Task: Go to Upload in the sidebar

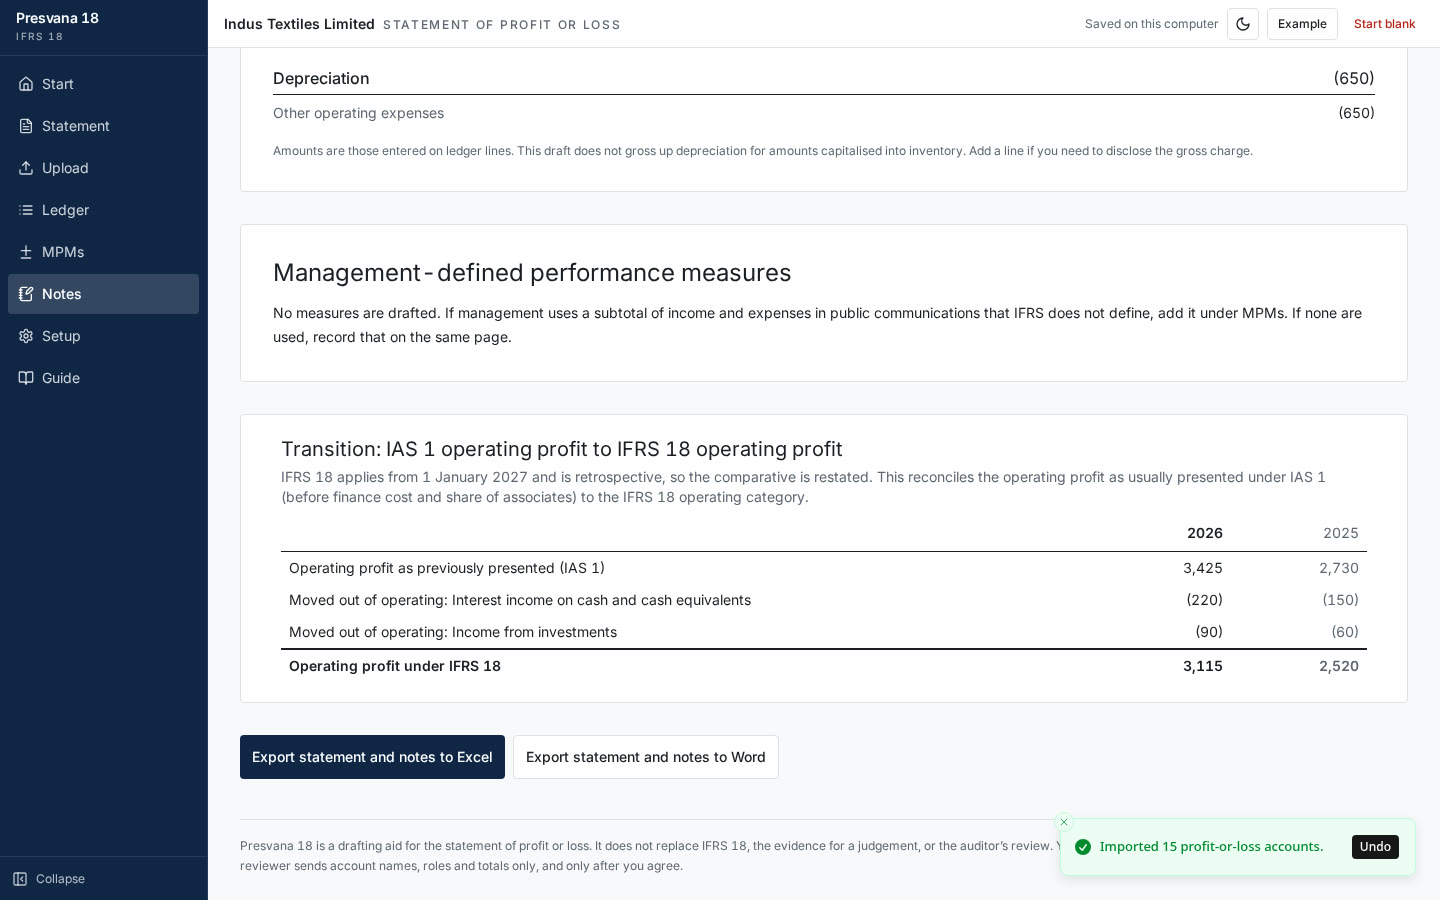Action: (103, 168)
